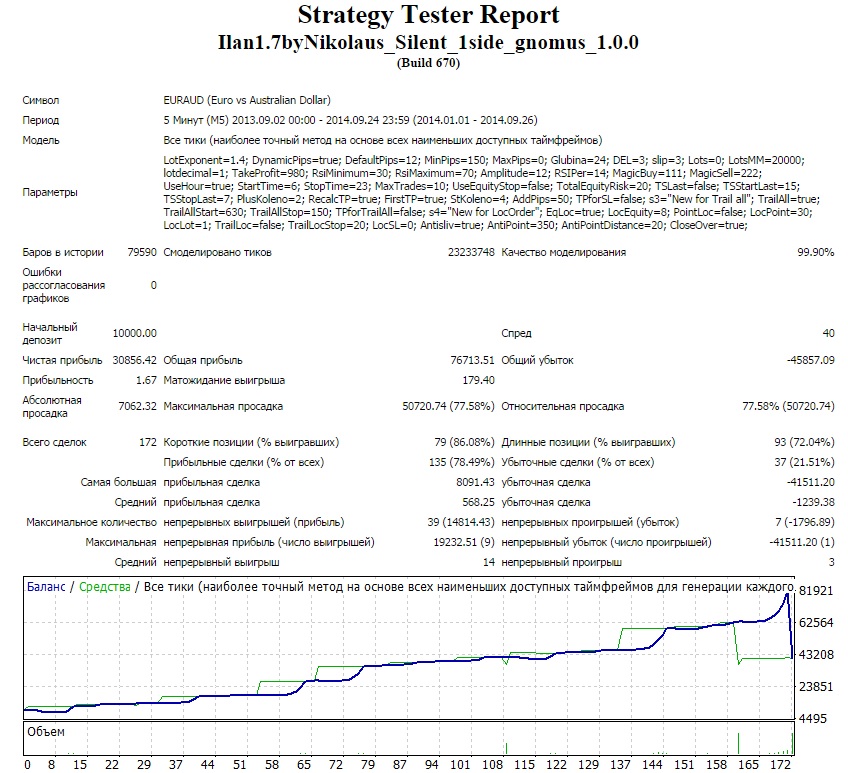This screenshot has height=773, width=848.
Task: Click the balance curve peak near trade 172
Action: tap(787, 594)
